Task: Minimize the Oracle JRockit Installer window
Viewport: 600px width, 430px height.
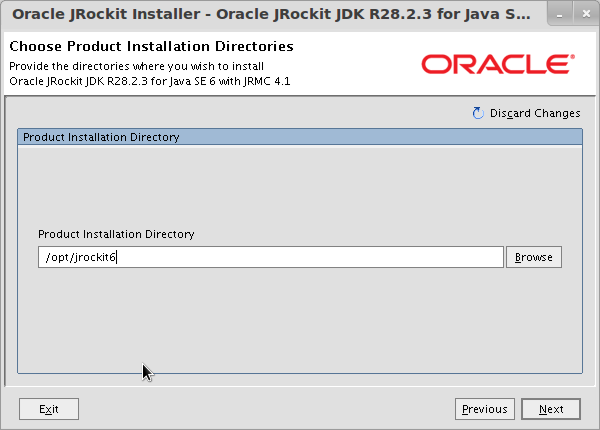Action: point(560,15)
